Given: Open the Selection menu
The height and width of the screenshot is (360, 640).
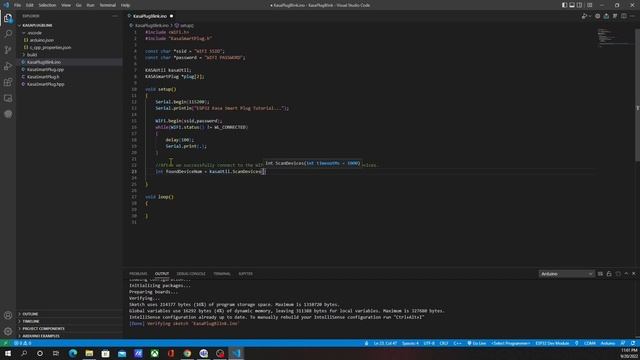Looking at the screenshot, I should point(47,5).
